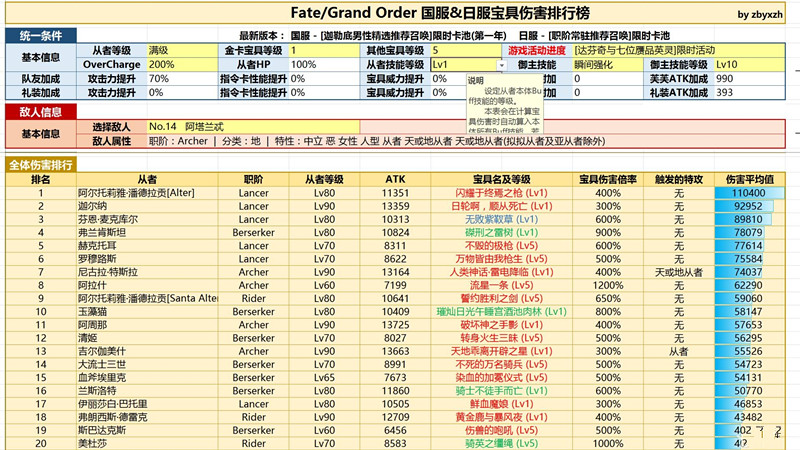
Task: Select the 御主技能等级 Lv10 cell
Action: 749,65
